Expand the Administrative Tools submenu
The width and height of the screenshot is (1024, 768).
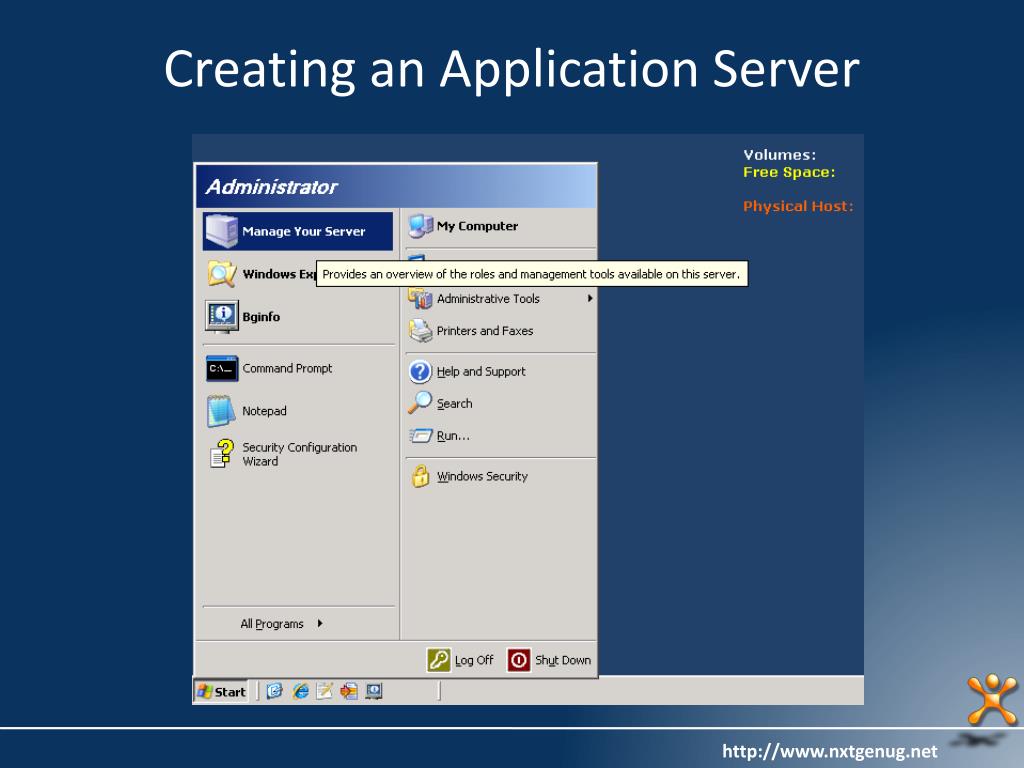pos(500,298)
